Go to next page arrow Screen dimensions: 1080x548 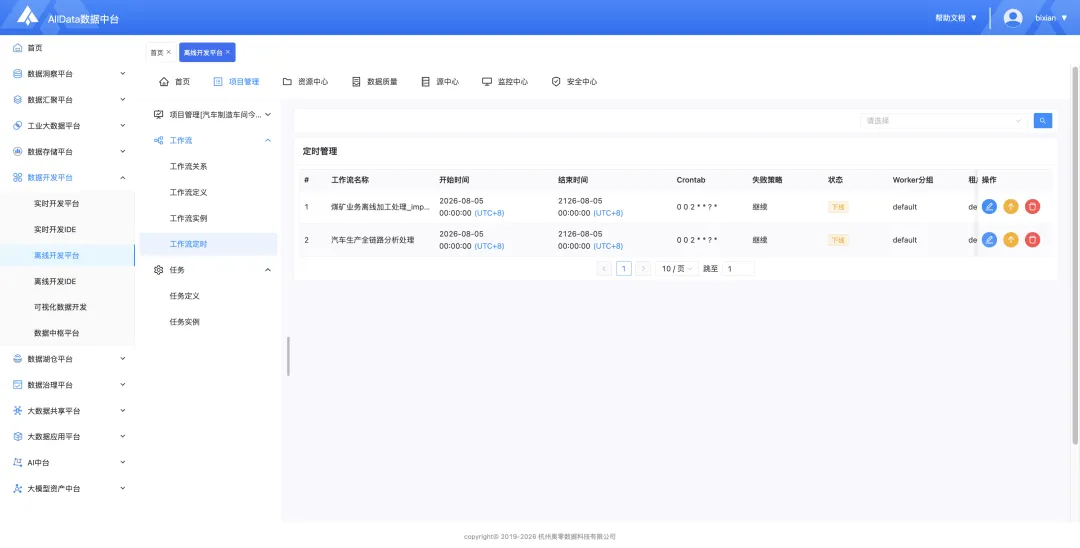pyautogui.click(x=643, y=268)
